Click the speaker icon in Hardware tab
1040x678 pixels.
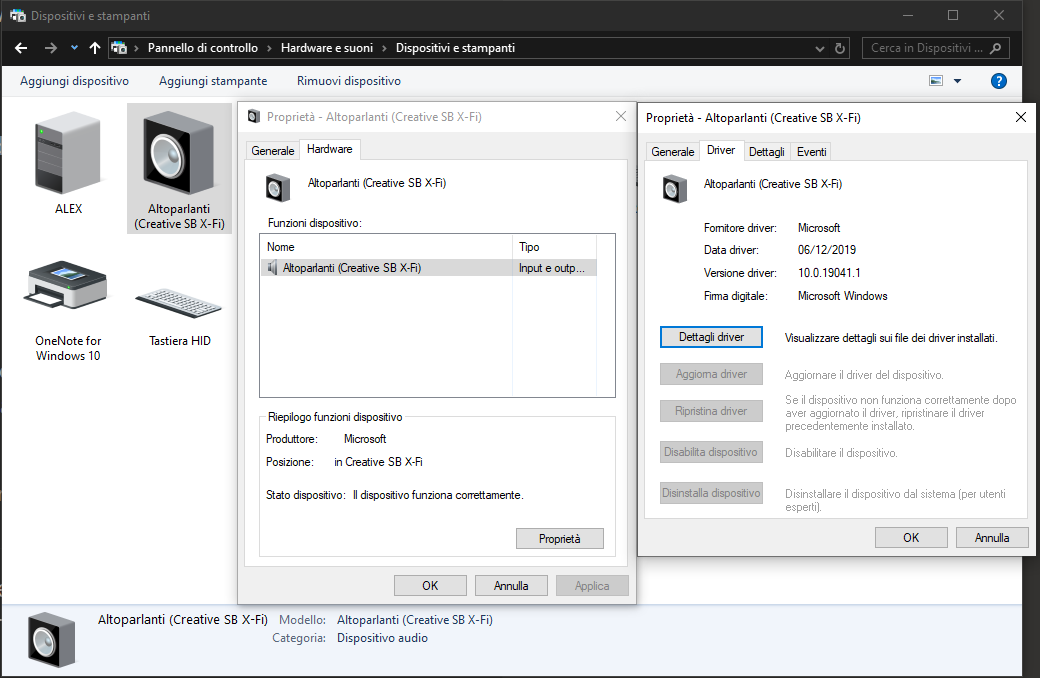pyautogui.click(x=278, y=188)
